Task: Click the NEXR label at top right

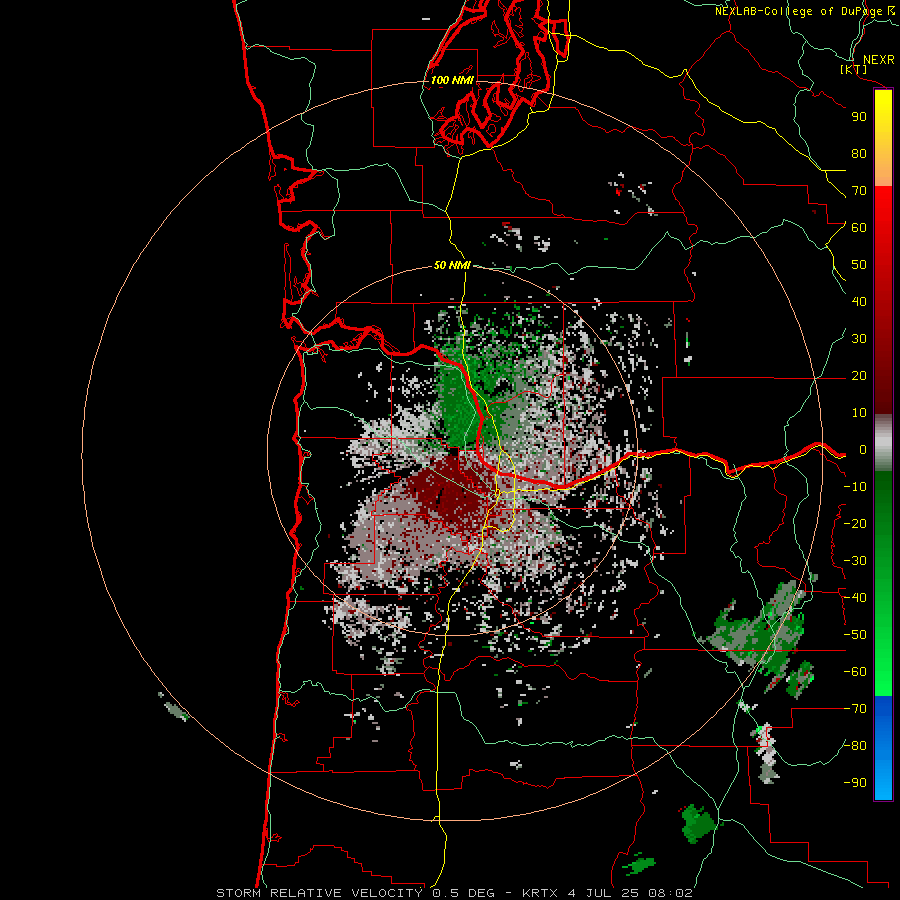Action: [878, 60]
